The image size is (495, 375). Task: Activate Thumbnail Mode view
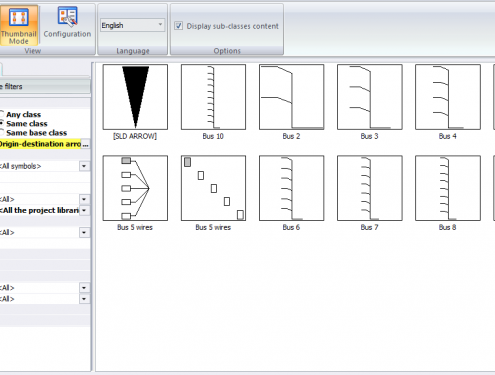coord(19,25)
